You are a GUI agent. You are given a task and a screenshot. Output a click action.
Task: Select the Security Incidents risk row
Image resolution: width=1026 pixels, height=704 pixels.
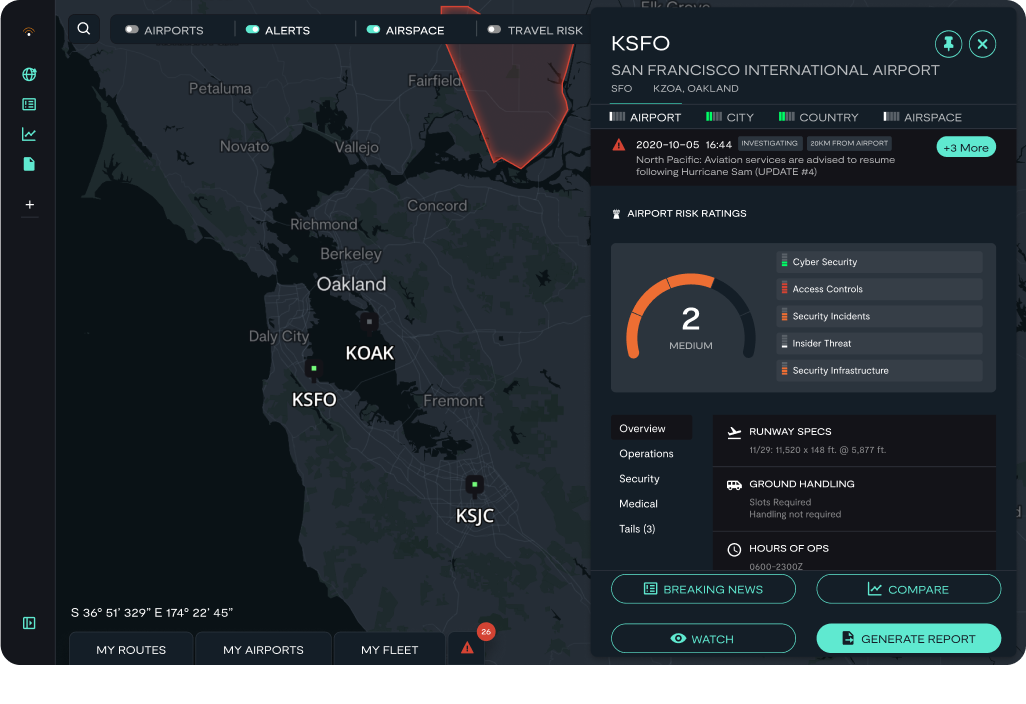pyautogui.click(x=879, y=316)
